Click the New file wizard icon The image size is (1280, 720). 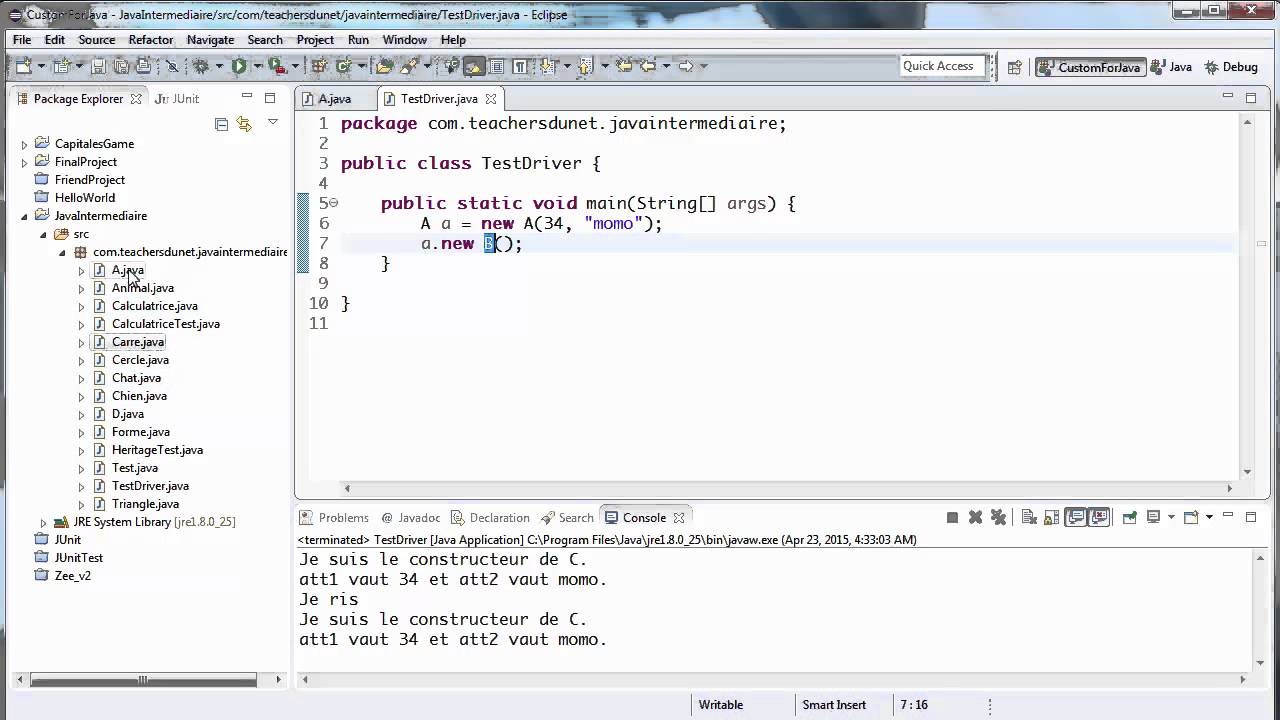(22, 66)
